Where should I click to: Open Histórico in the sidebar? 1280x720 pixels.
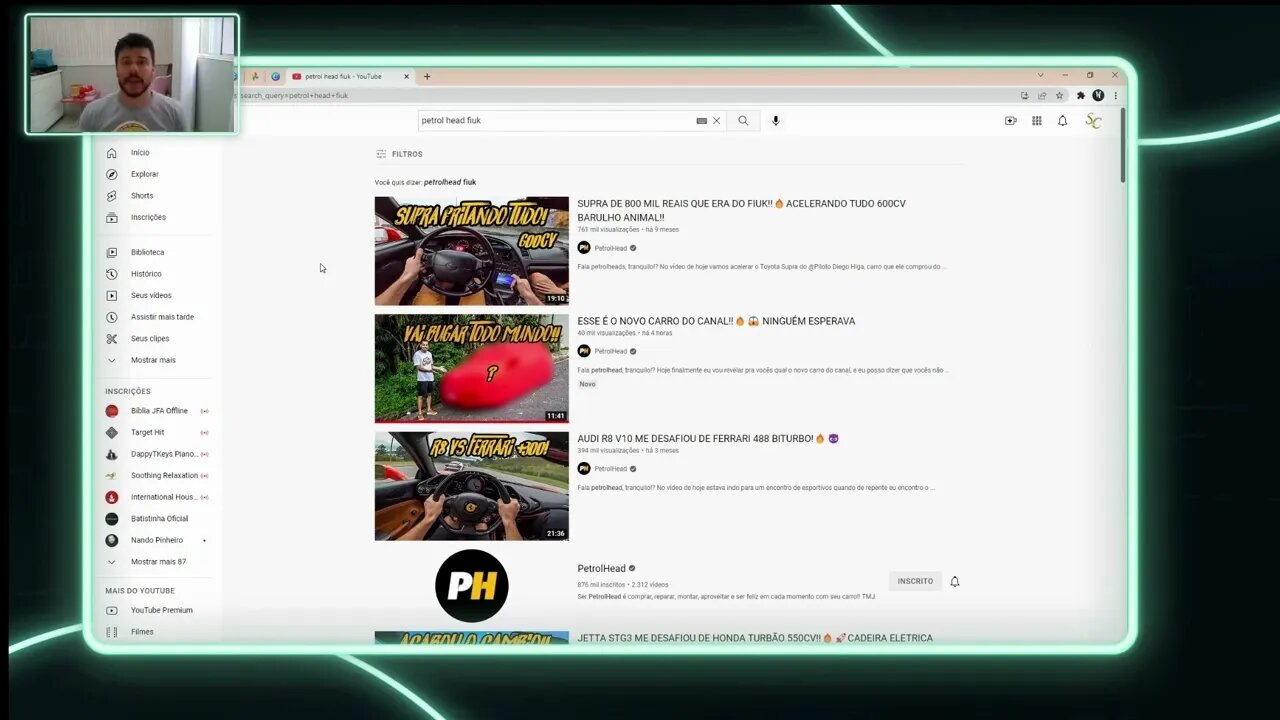(146, 274)
